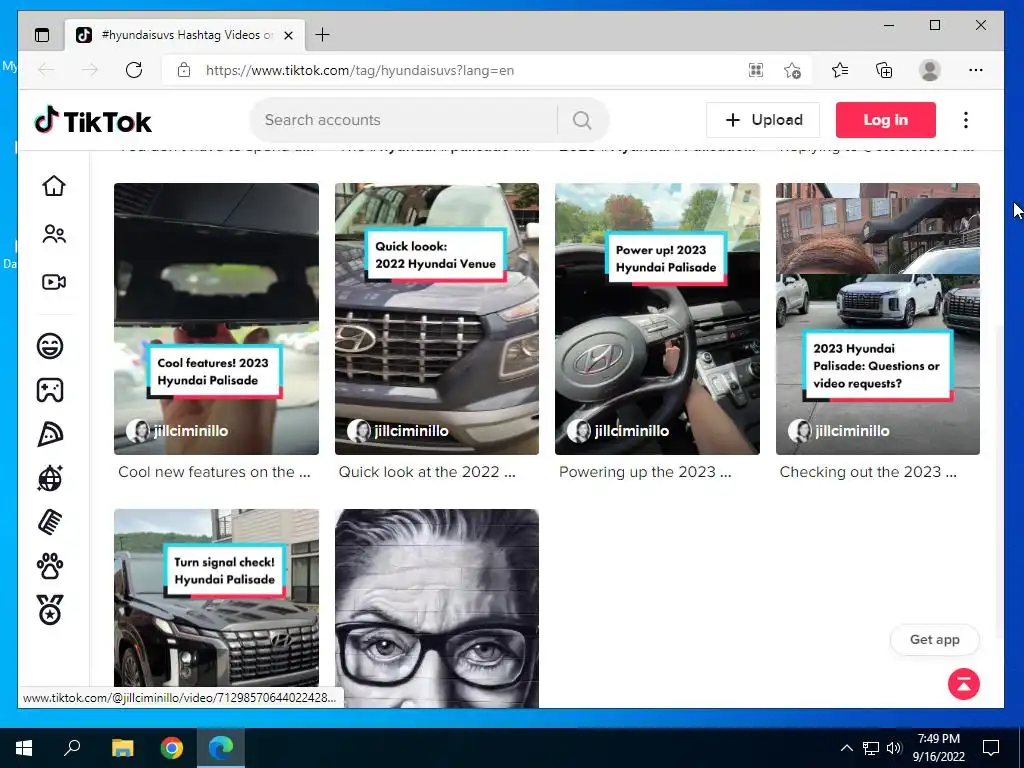Open the notification center icon
The width and height of the screenshot is (1024, 768).
991,748
